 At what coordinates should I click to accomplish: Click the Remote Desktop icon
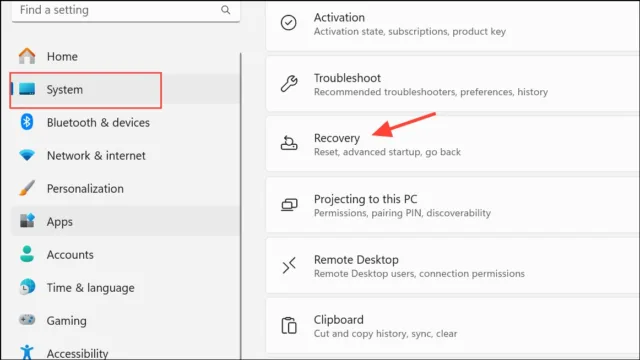coord(289,265)
